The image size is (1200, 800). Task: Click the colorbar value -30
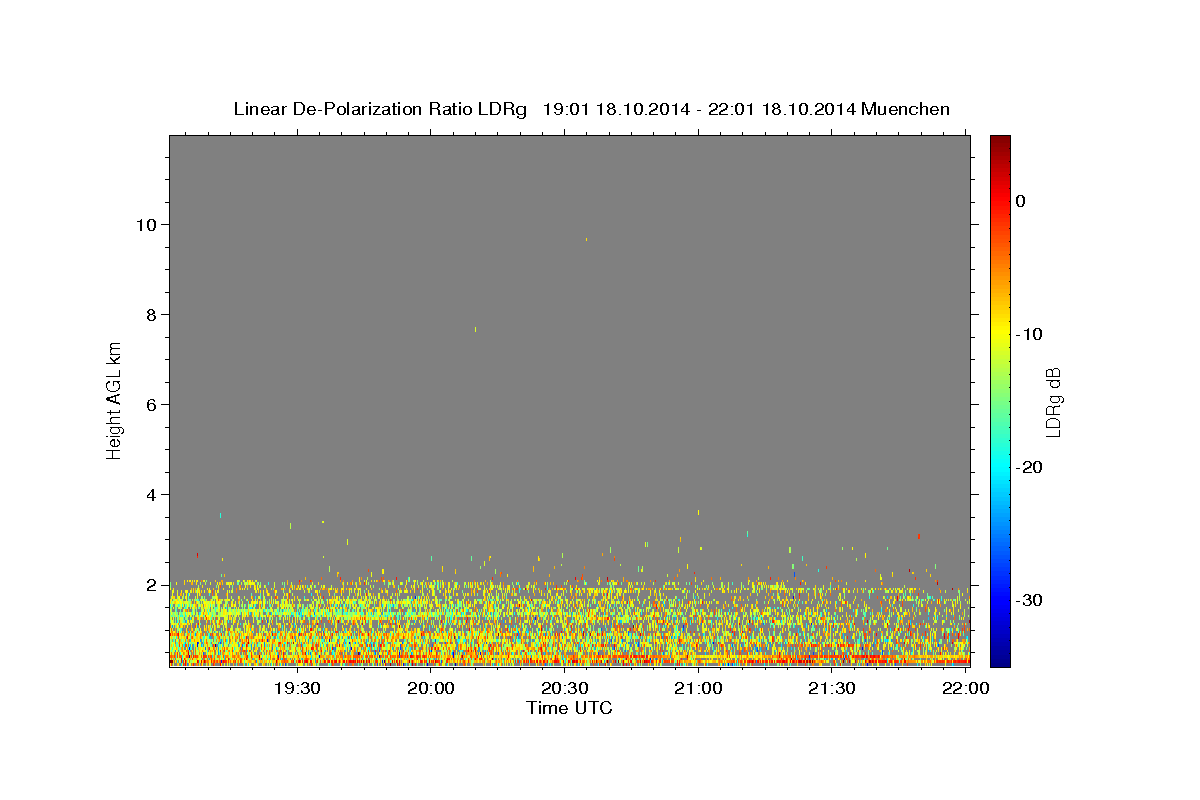[x=1028, y=600]
